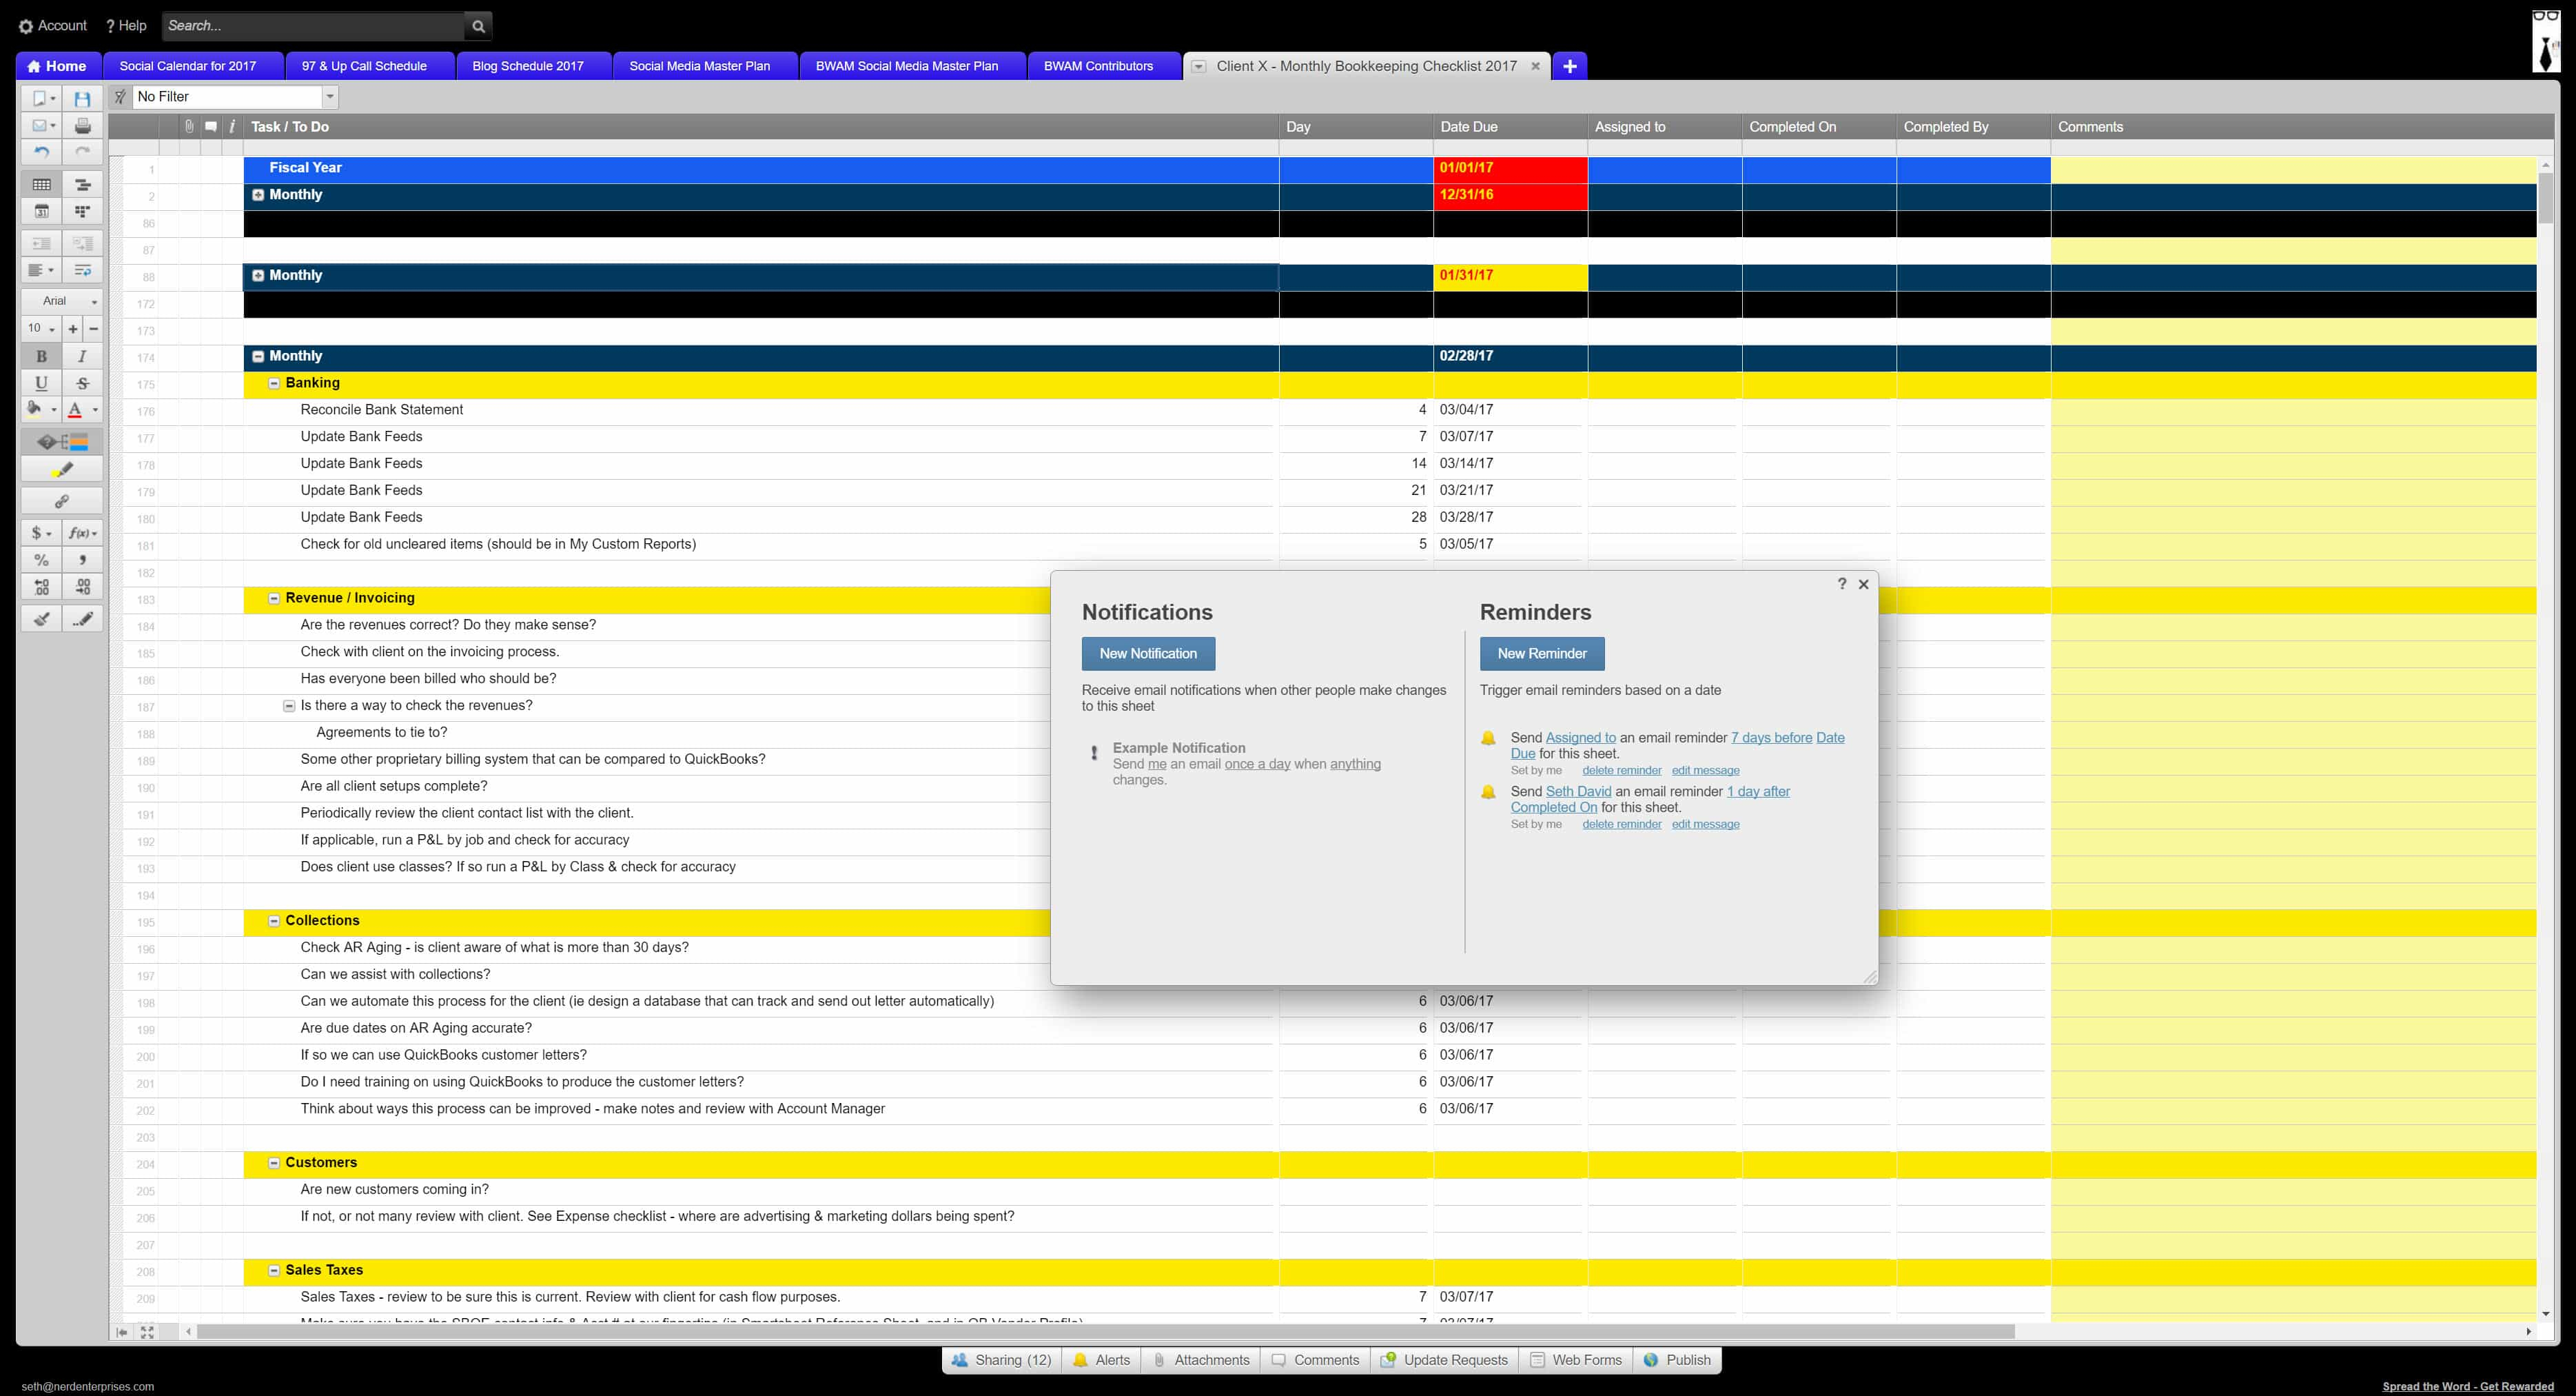Click the Print icon

click(x=83, y=125)
